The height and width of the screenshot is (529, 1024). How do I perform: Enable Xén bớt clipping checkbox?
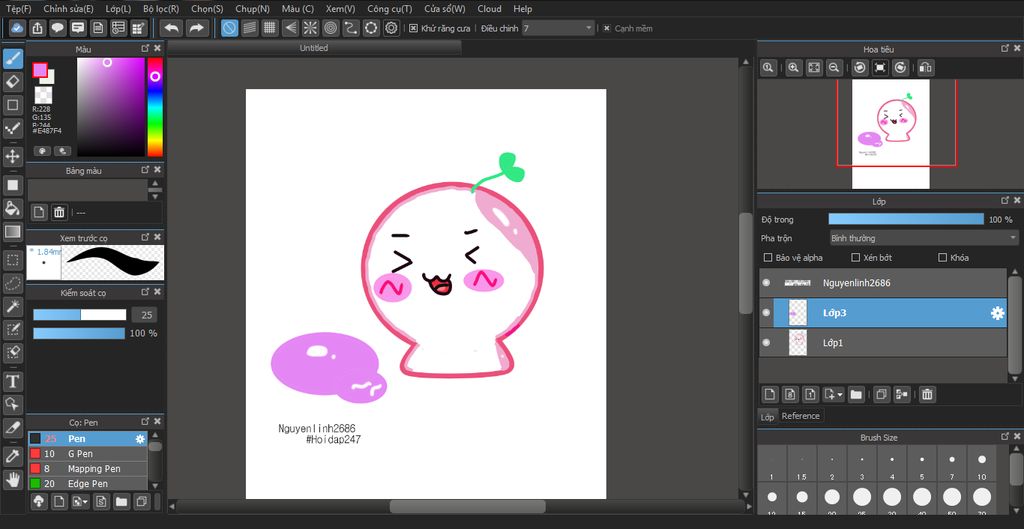[856, 258]
